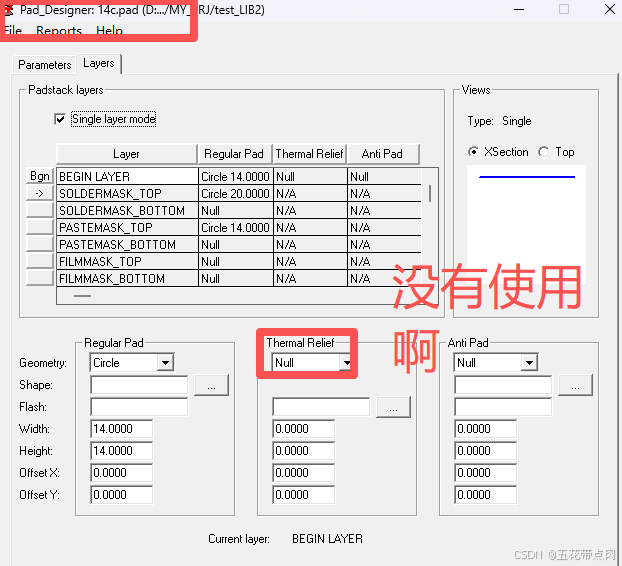Click the Regular Pad Flash field
The image size is (622, 566).
pyautogui.click(x=139, y=407)
